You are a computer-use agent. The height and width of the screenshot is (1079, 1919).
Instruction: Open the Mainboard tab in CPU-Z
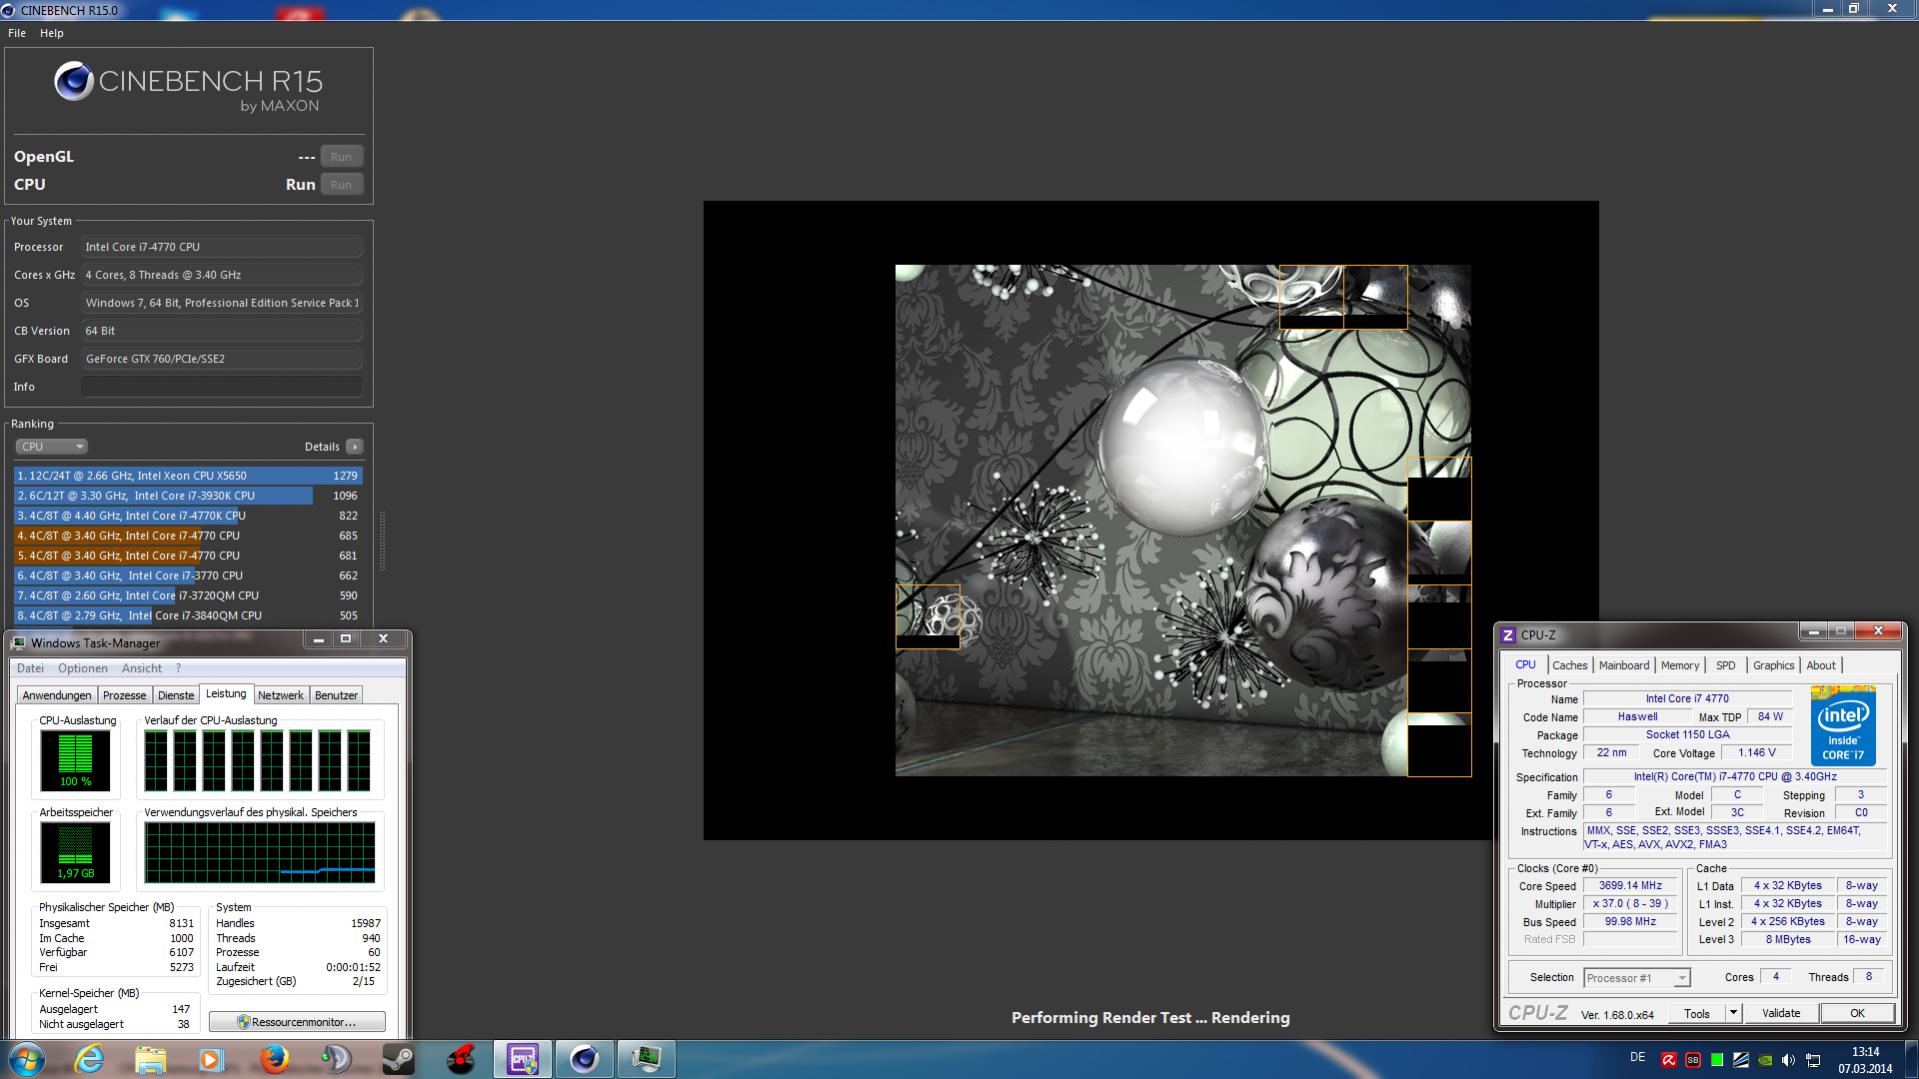1624,665
